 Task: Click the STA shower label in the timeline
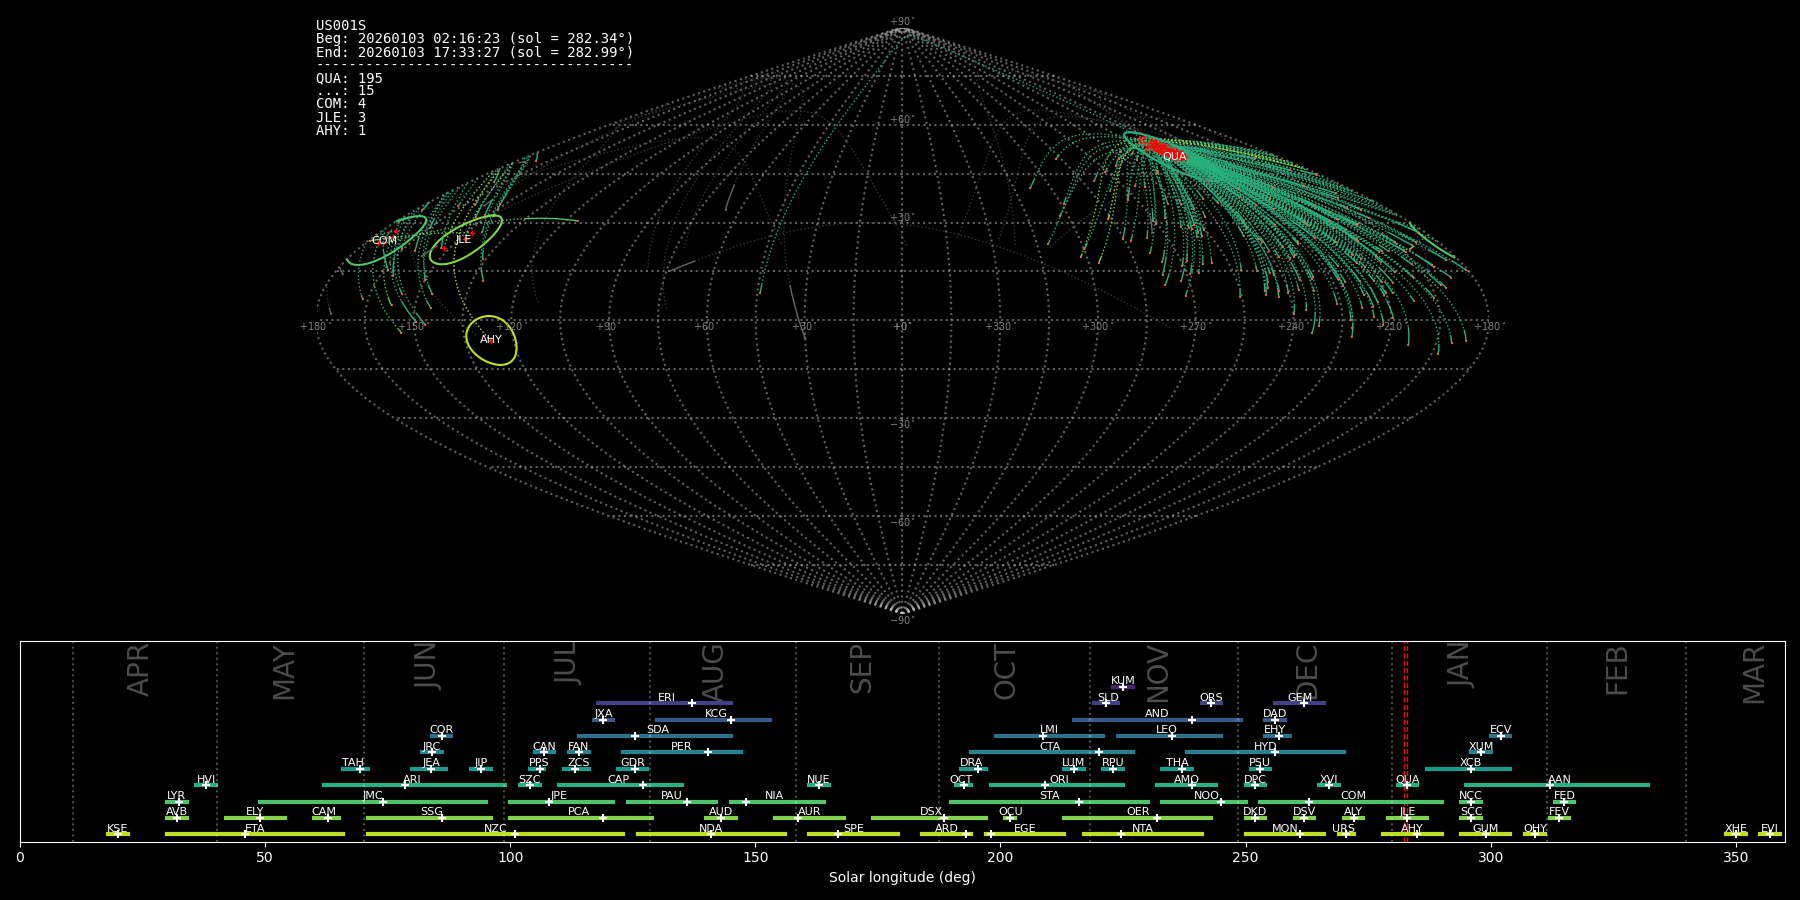pos(1049,796)
